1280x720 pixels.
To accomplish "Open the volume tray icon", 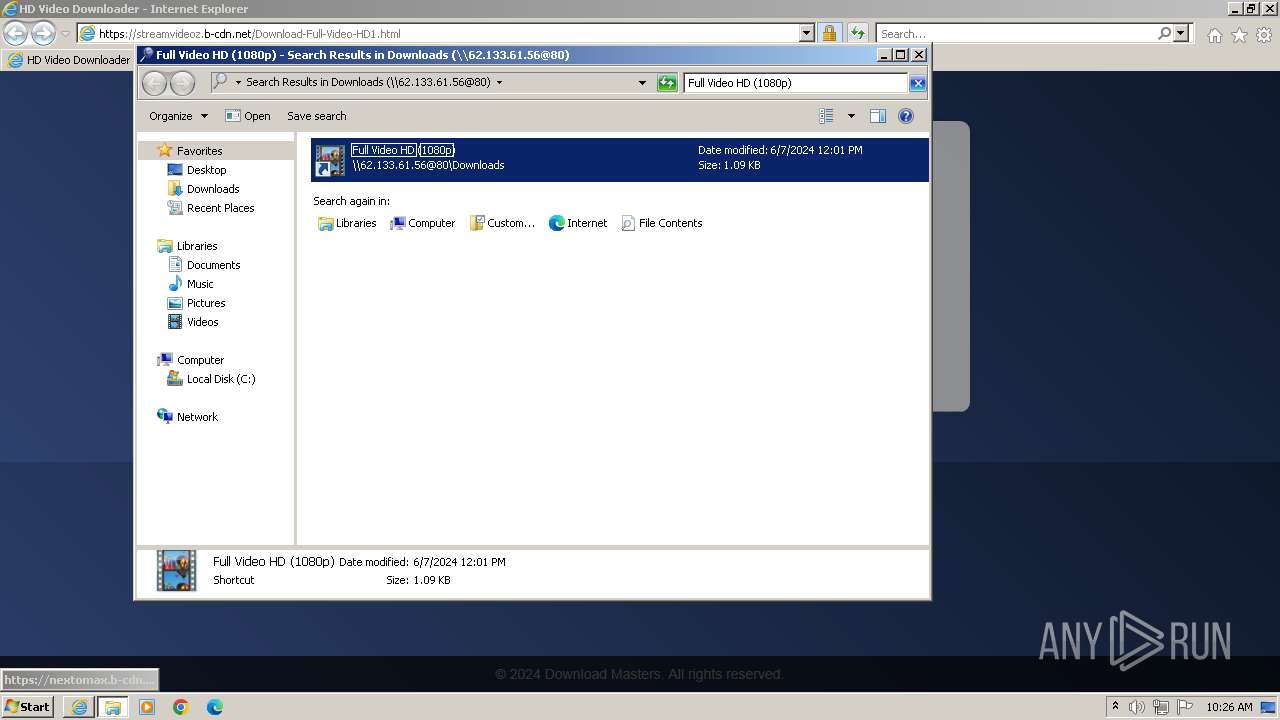I will click(x=1138, y=707).
